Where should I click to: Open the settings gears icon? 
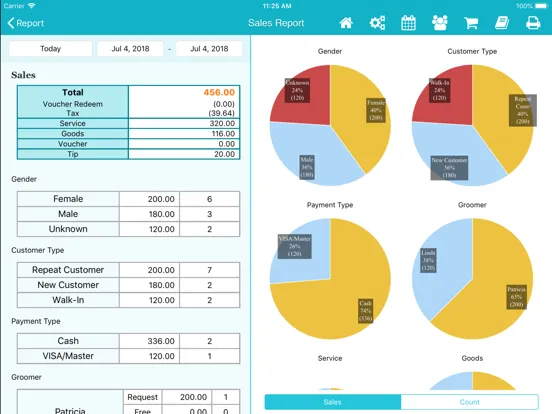377,23
